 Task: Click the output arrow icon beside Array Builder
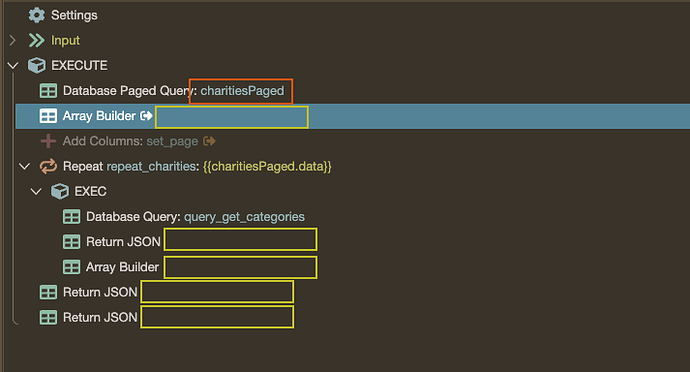tap(146, 116)
